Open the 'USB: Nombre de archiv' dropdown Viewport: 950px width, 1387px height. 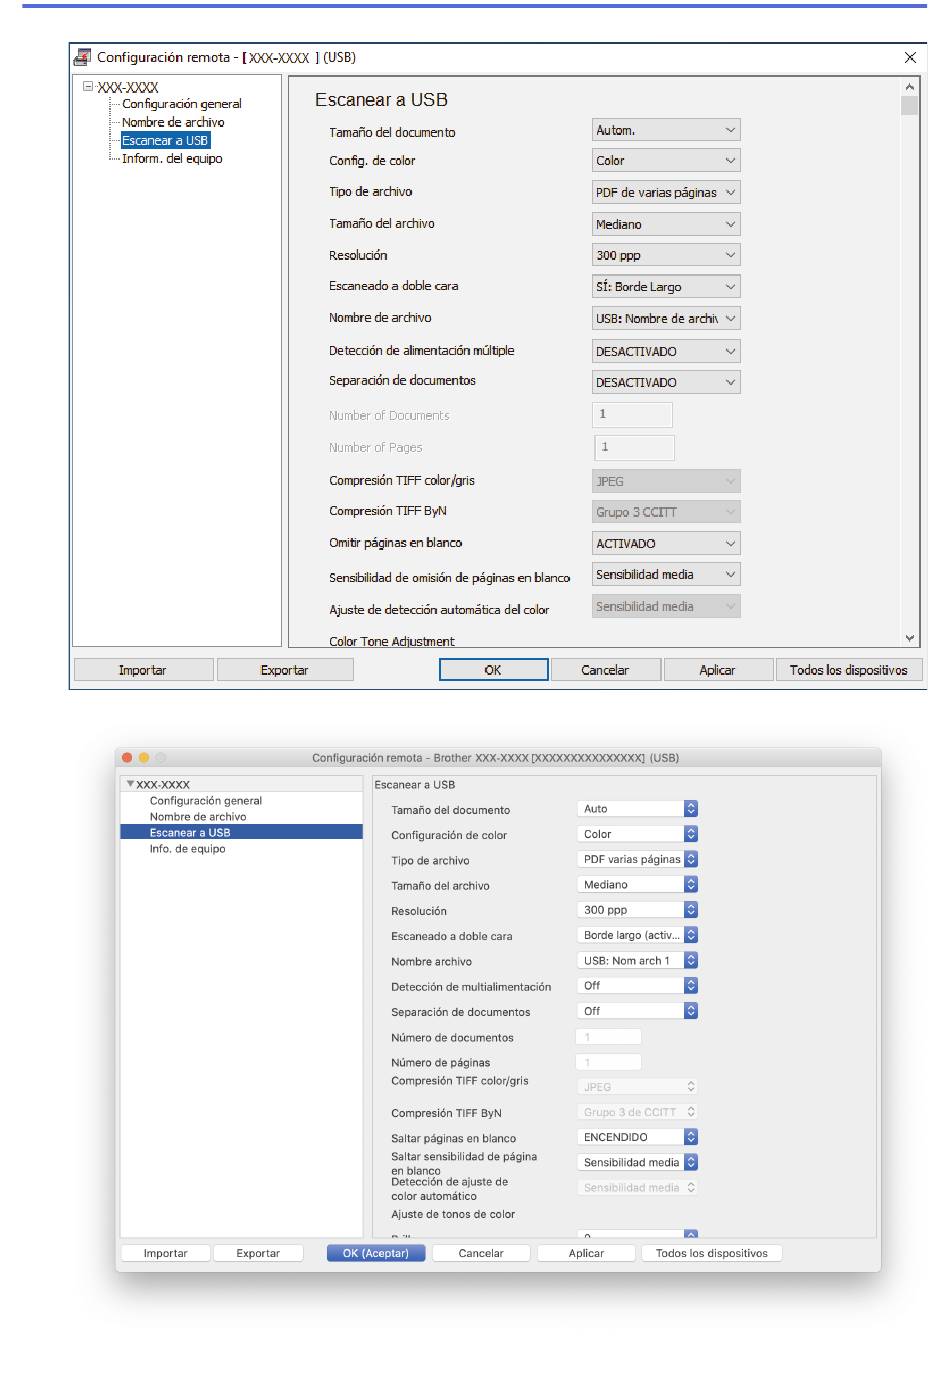666,318
